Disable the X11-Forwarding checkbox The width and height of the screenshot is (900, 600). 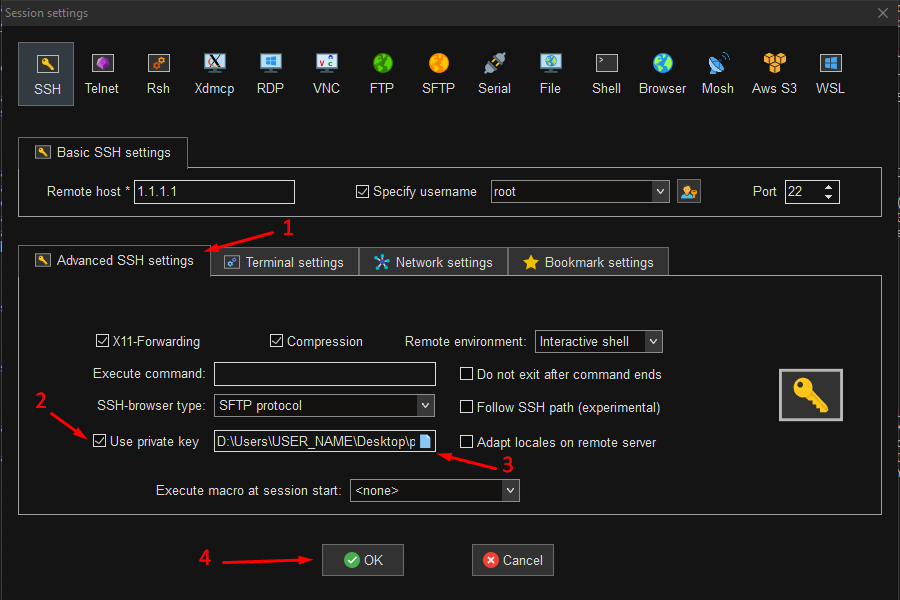103,341
